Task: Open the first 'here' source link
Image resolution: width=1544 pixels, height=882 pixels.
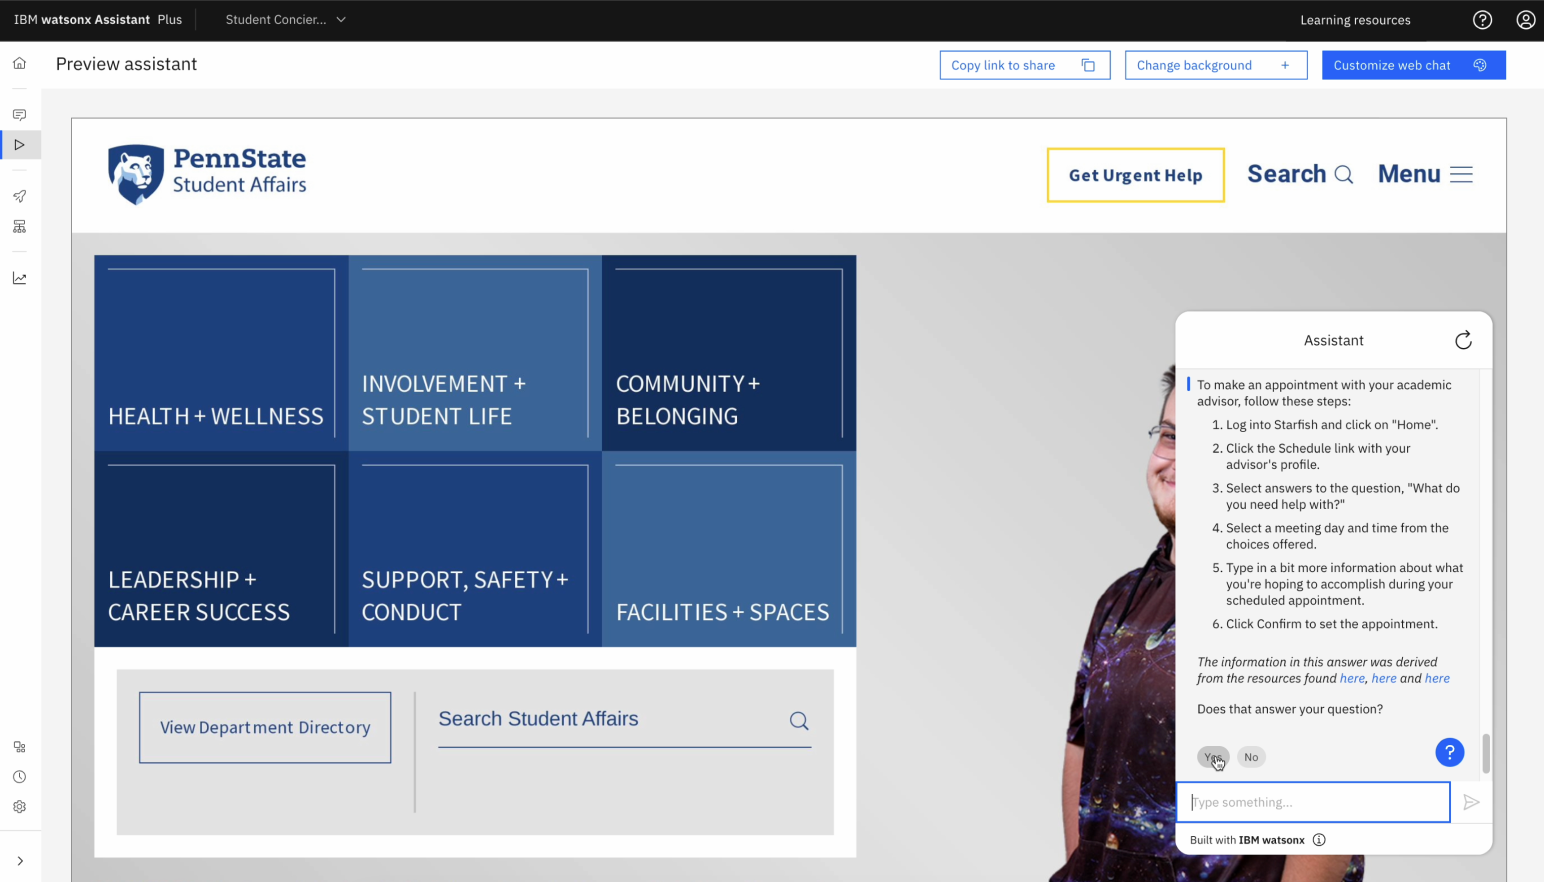Action: coord(1352,678)
